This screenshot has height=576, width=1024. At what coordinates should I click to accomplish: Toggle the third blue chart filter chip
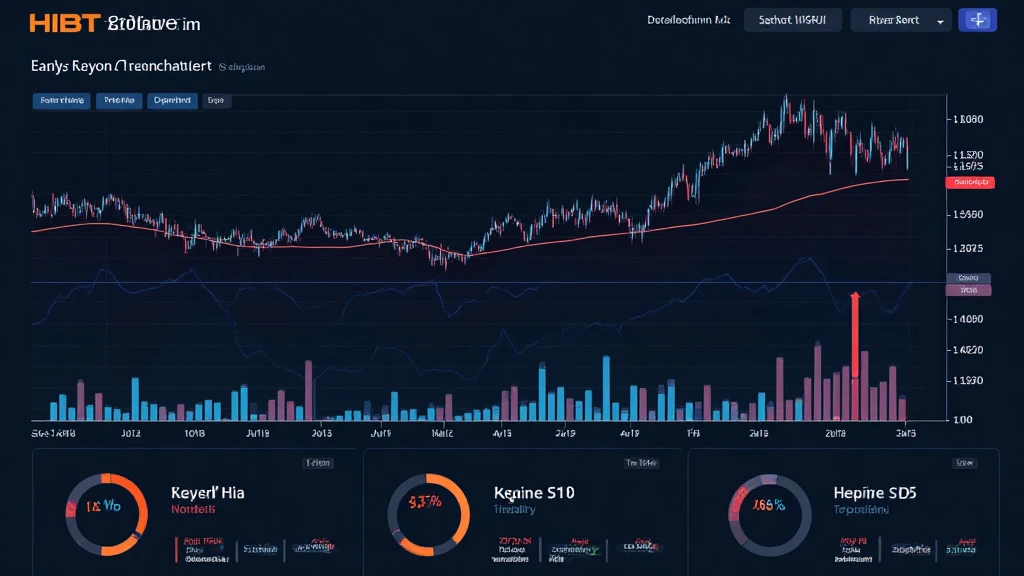point(172,100)
